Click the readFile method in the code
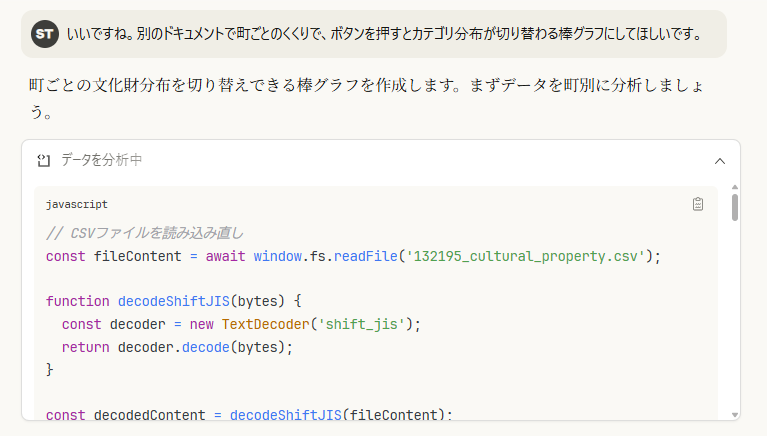The width and height of the screenshot is (767, 436). click(368, 256)
